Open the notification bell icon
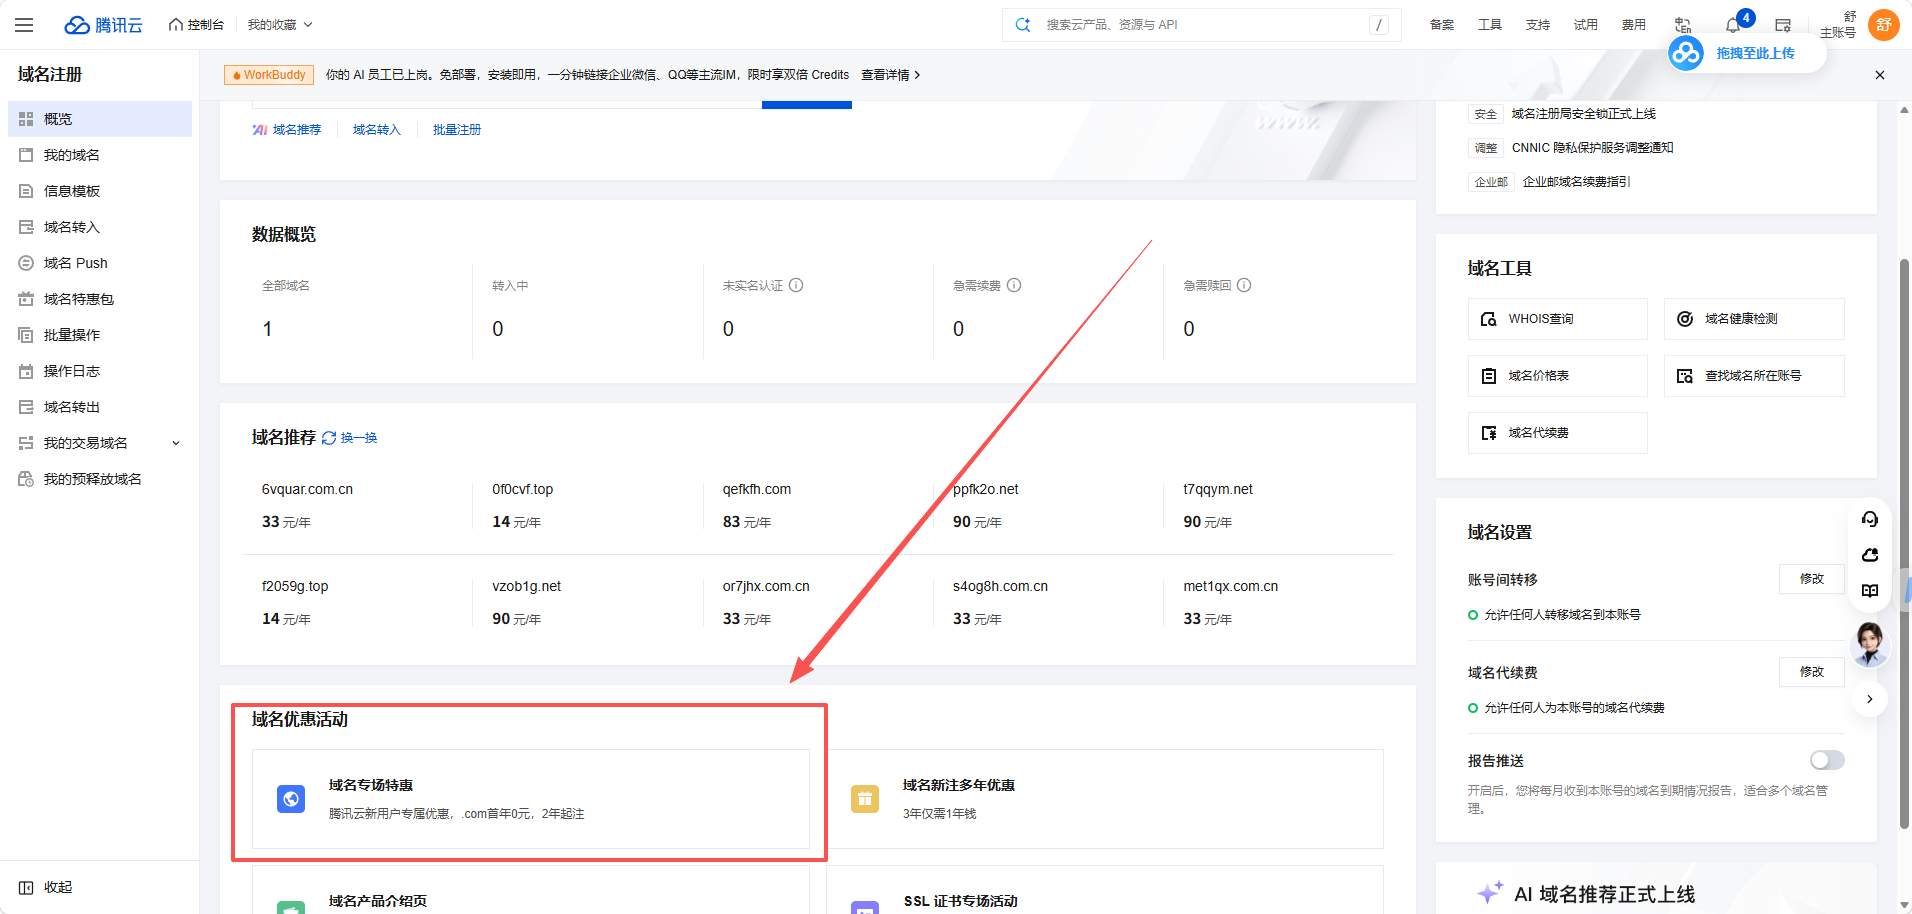The image size is (1912, 914). 1733,25
